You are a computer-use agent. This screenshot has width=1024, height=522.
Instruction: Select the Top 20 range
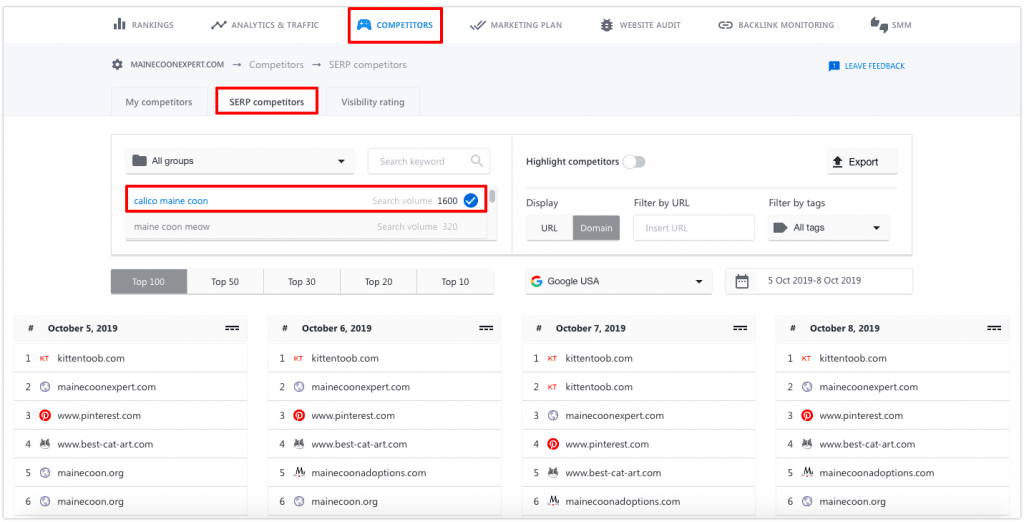point(378,282)
